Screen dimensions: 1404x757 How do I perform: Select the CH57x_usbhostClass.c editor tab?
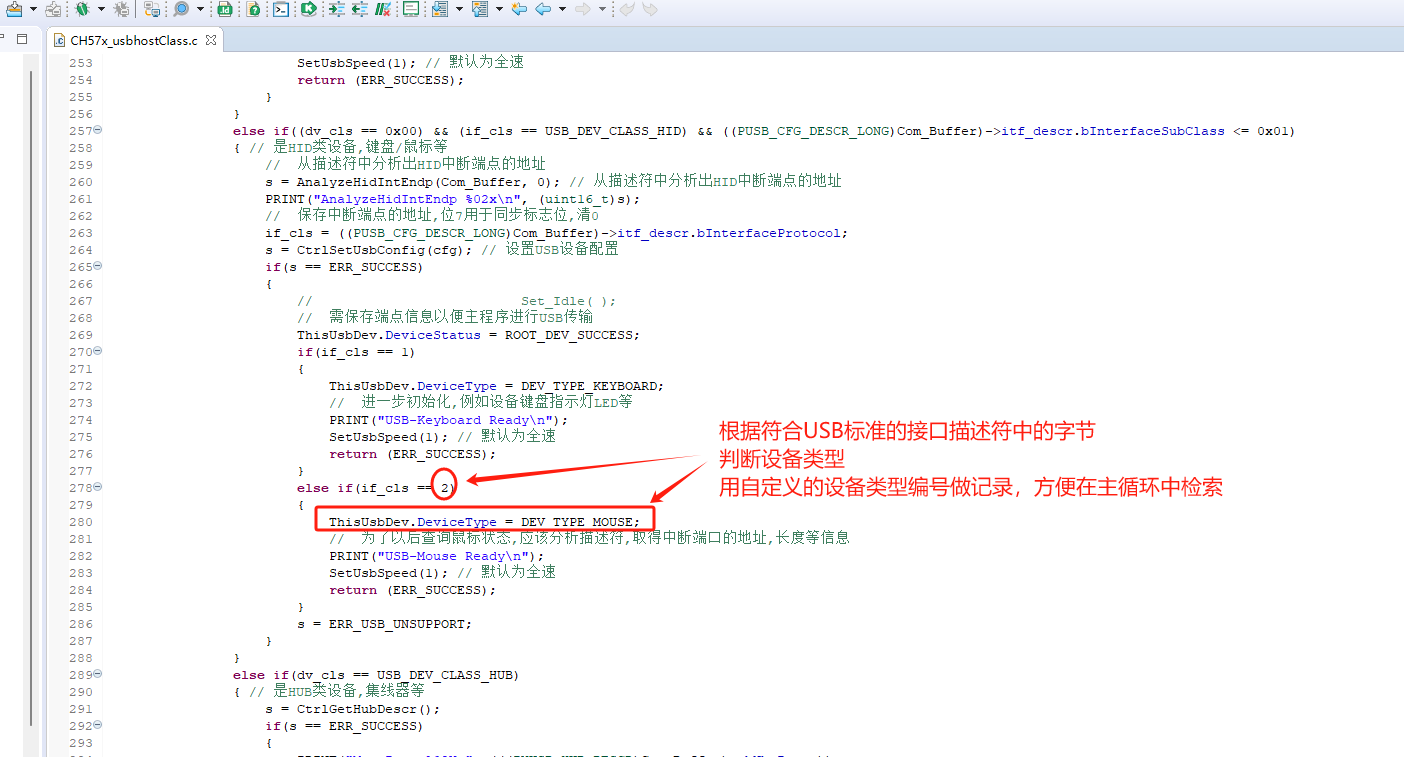tap(134, 41)
